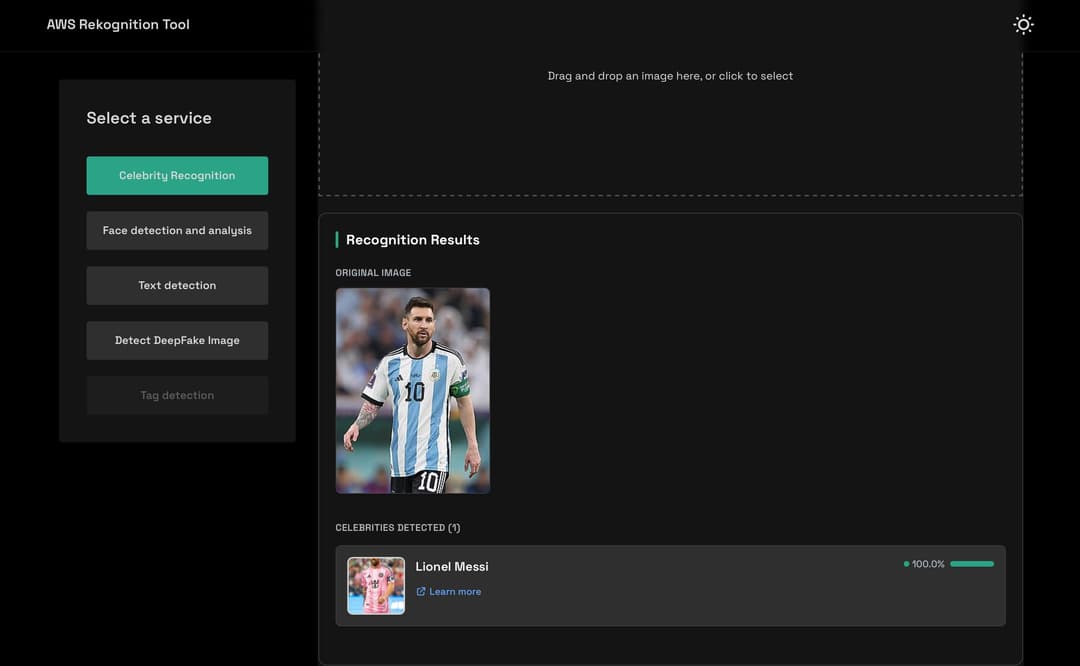Select the Celebrity Recognition service
The height and width of the screenshot is (666, 1080).
(x=177, y=176)
